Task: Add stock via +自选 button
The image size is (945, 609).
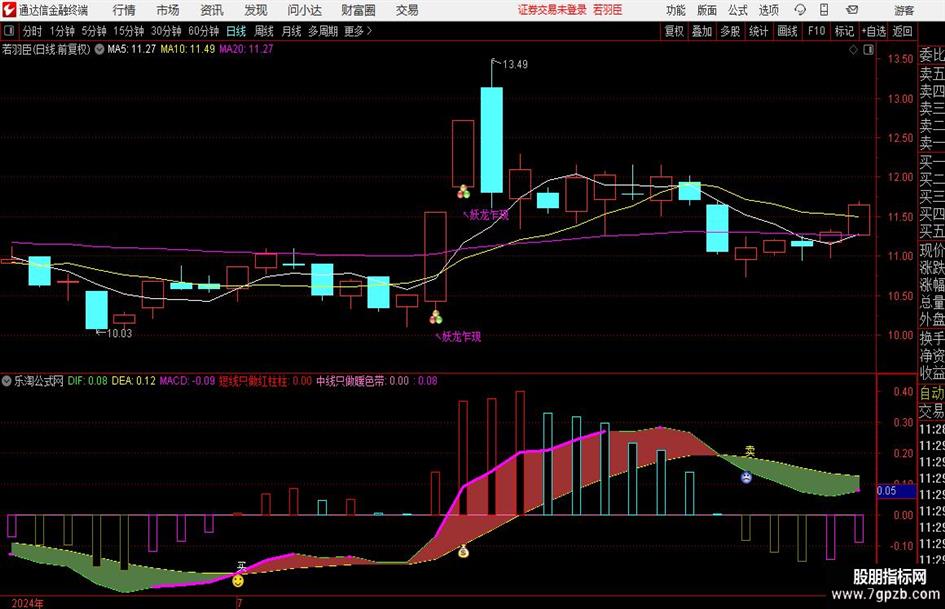Action: [x=874, y=31]
